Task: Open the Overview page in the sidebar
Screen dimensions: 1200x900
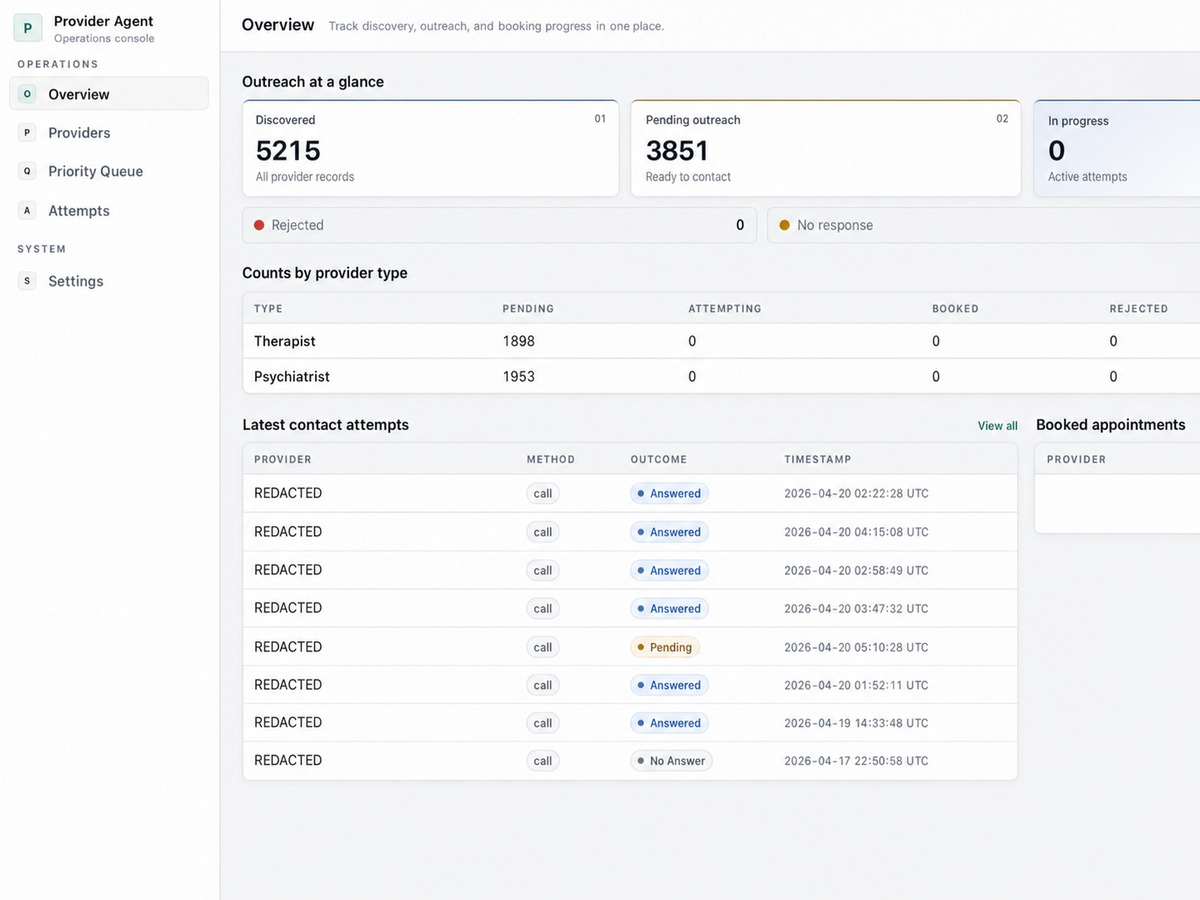Action: [x=109, y=94]
